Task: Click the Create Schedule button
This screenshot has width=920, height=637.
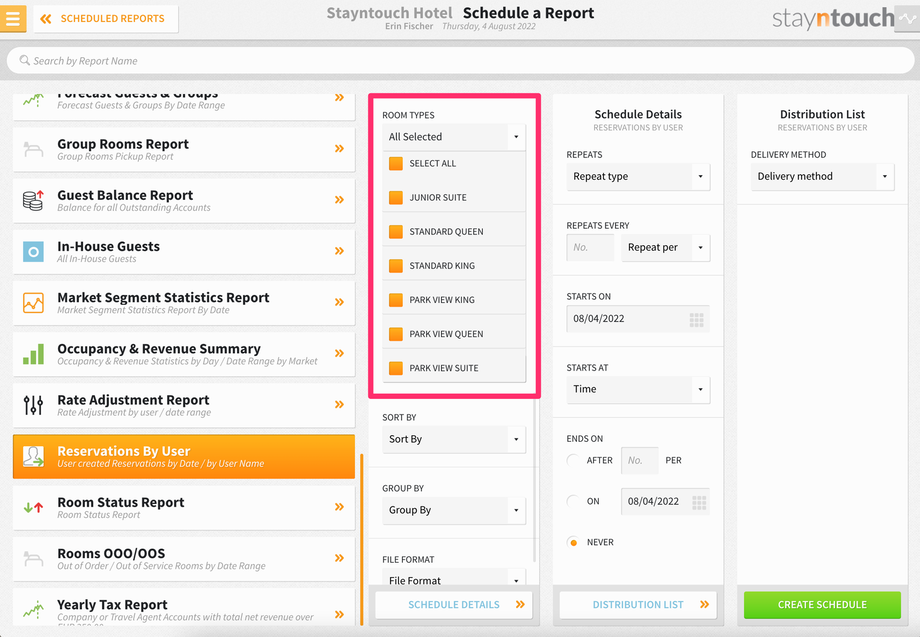Action: click(822, 605)
